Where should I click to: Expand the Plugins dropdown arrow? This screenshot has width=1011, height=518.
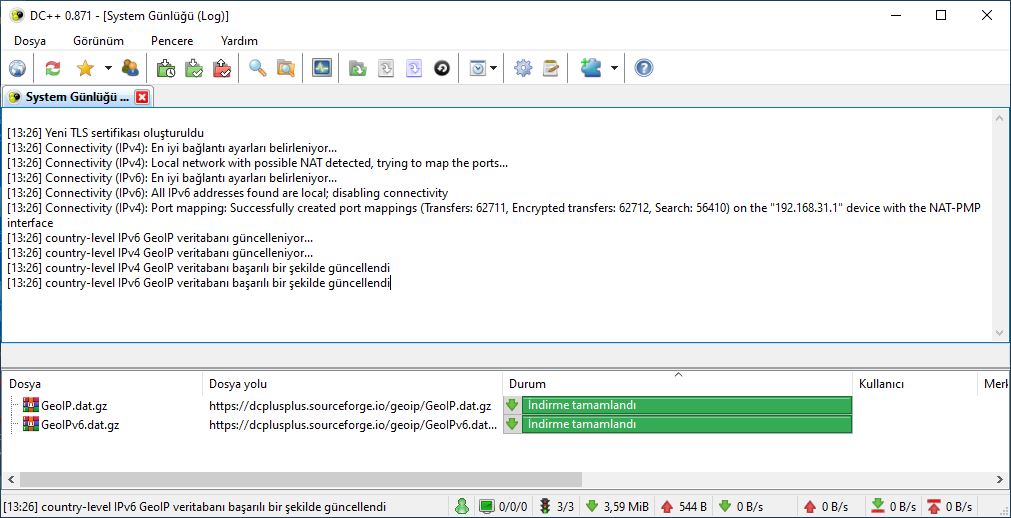coord(614,68)
